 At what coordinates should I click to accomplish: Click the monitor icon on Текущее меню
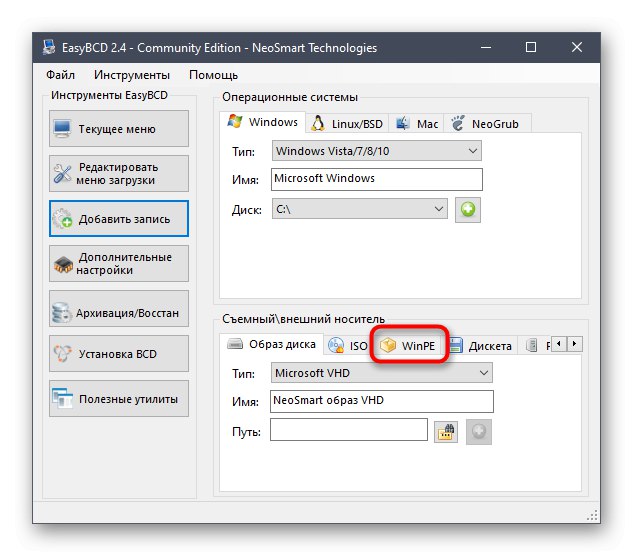click(62, 129)
